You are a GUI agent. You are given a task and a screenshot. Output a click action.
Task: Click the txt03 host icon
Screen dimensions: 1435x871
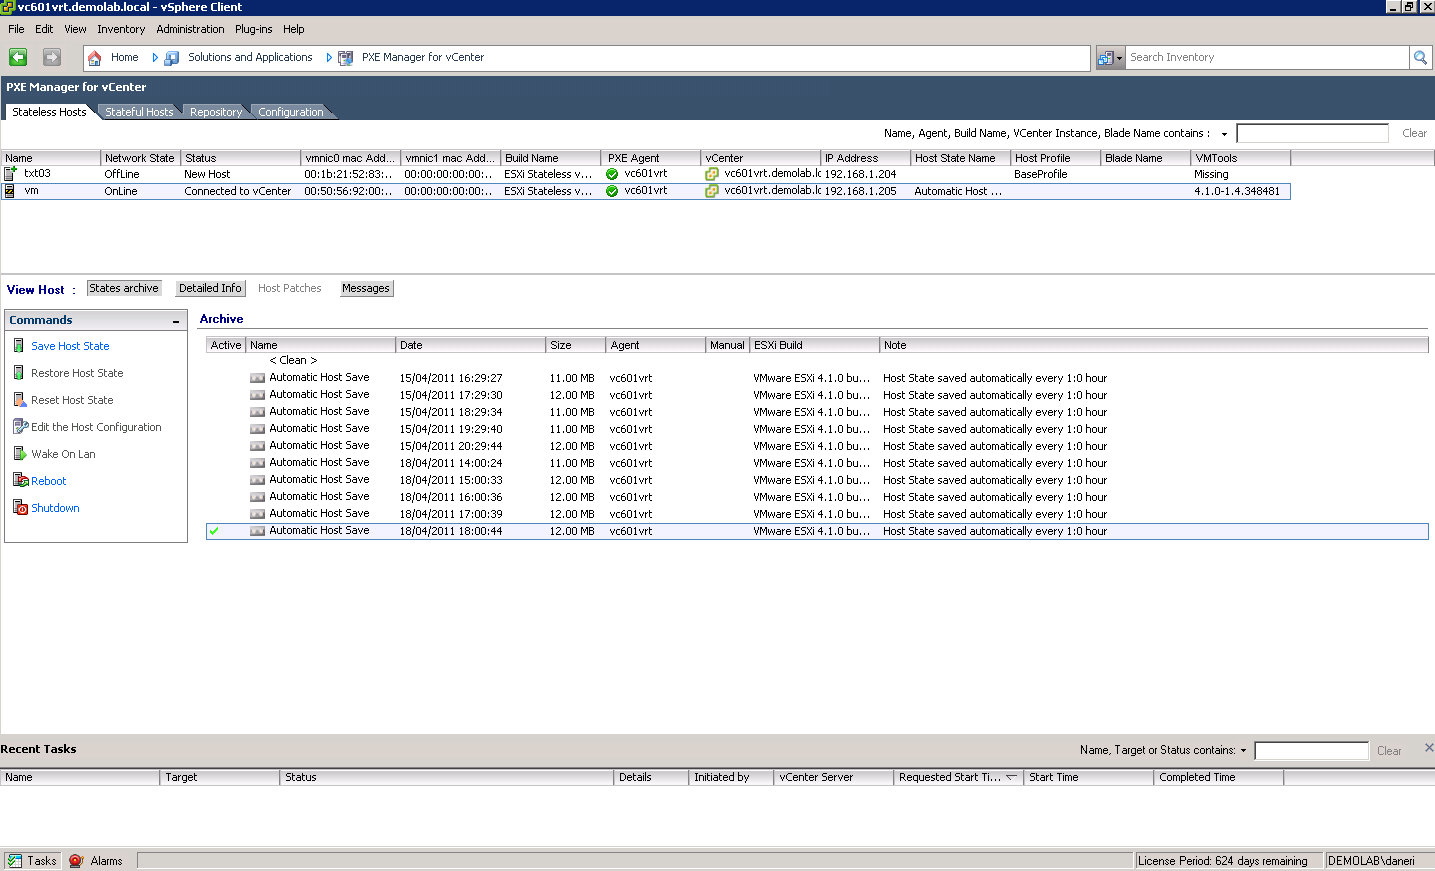tap(10, 174)
